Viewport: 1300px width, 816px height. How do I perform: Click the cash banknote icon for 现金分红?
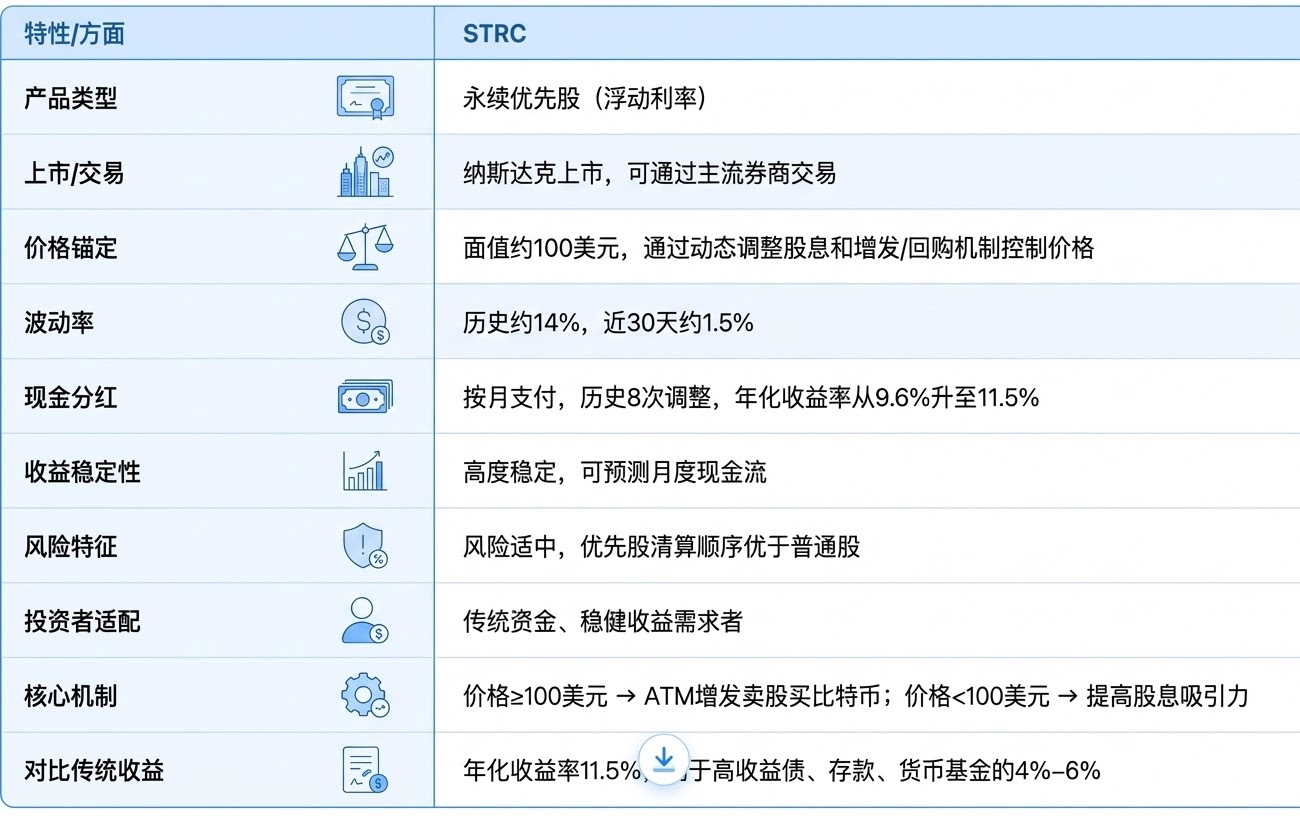tap(366, 397)
